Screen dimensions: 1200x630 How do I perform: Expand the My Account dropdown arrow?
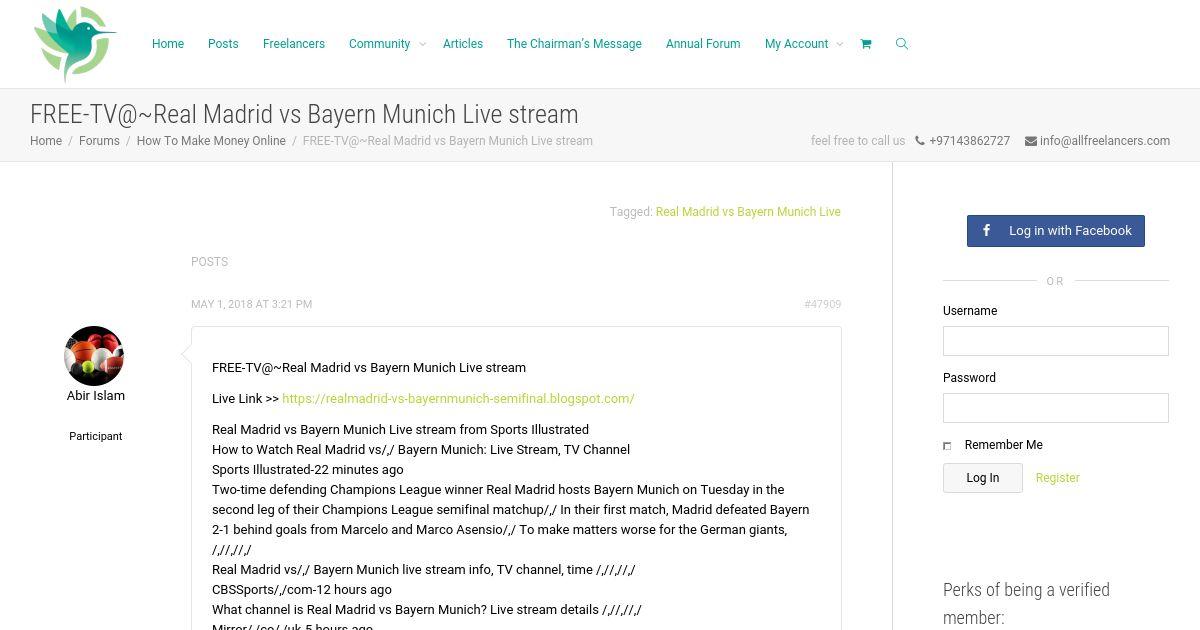[x=839, y=44]
